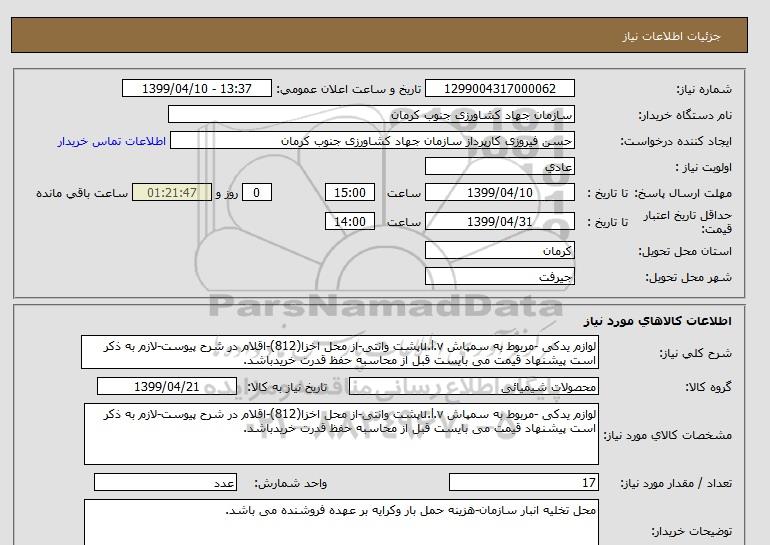The image size is (770, 545).
Task: Click the نام دستگاه خریدار field
Action: (386, 115)
